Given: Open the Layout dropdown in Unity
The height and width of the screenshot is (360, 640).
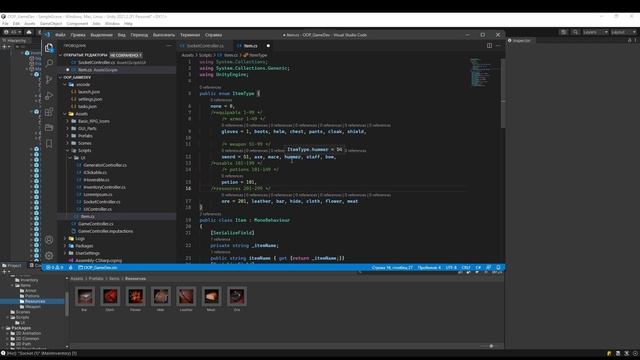Looking at the screenshot, I should tap(624, 32).
